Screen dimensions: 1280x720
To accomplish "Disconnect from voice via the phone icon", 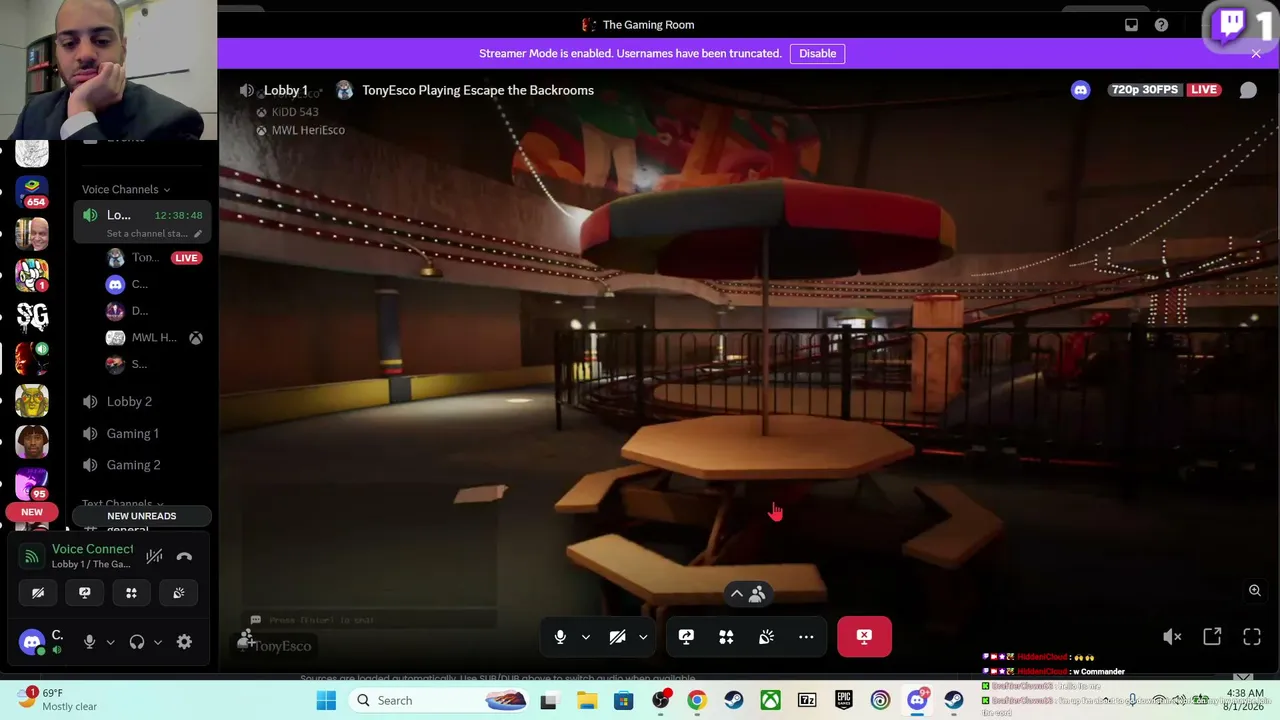I will click(184, 556).
